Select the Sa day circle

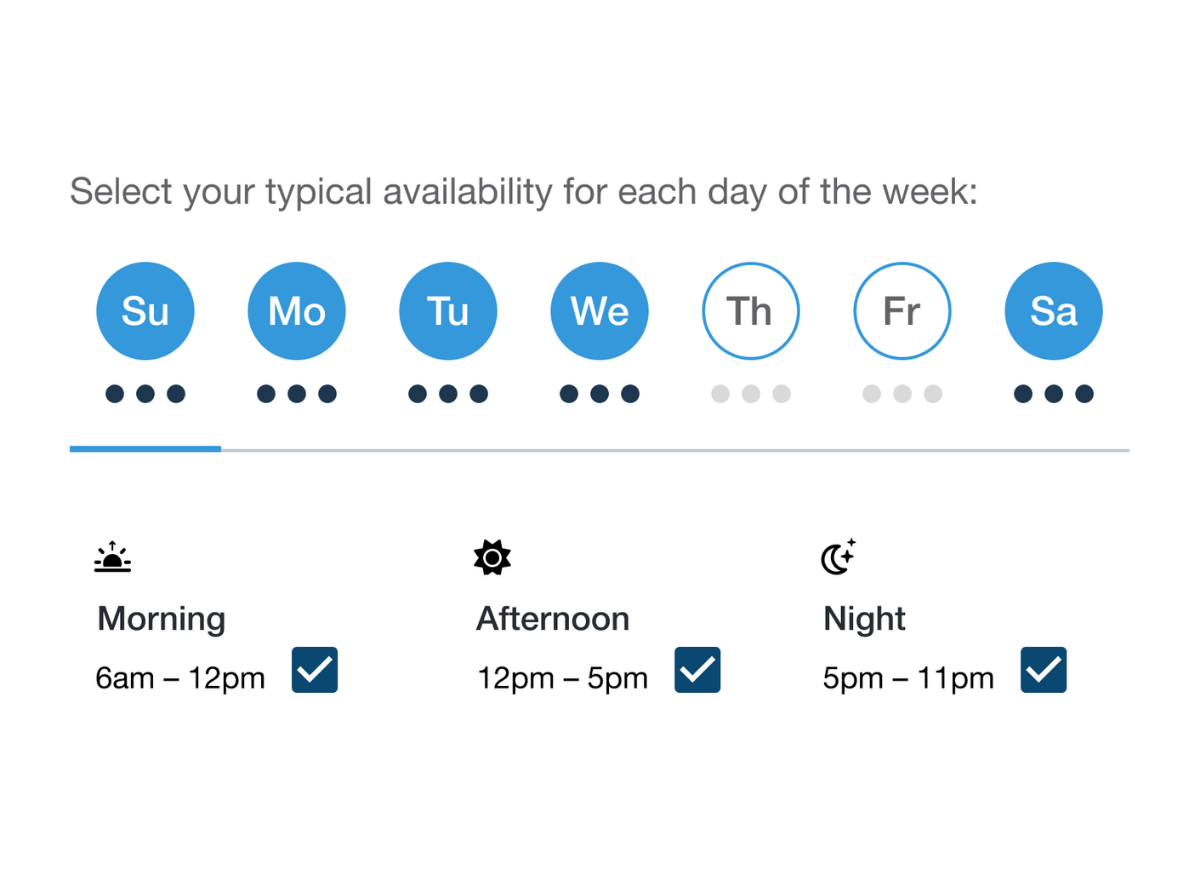[x=1054, y=311]
